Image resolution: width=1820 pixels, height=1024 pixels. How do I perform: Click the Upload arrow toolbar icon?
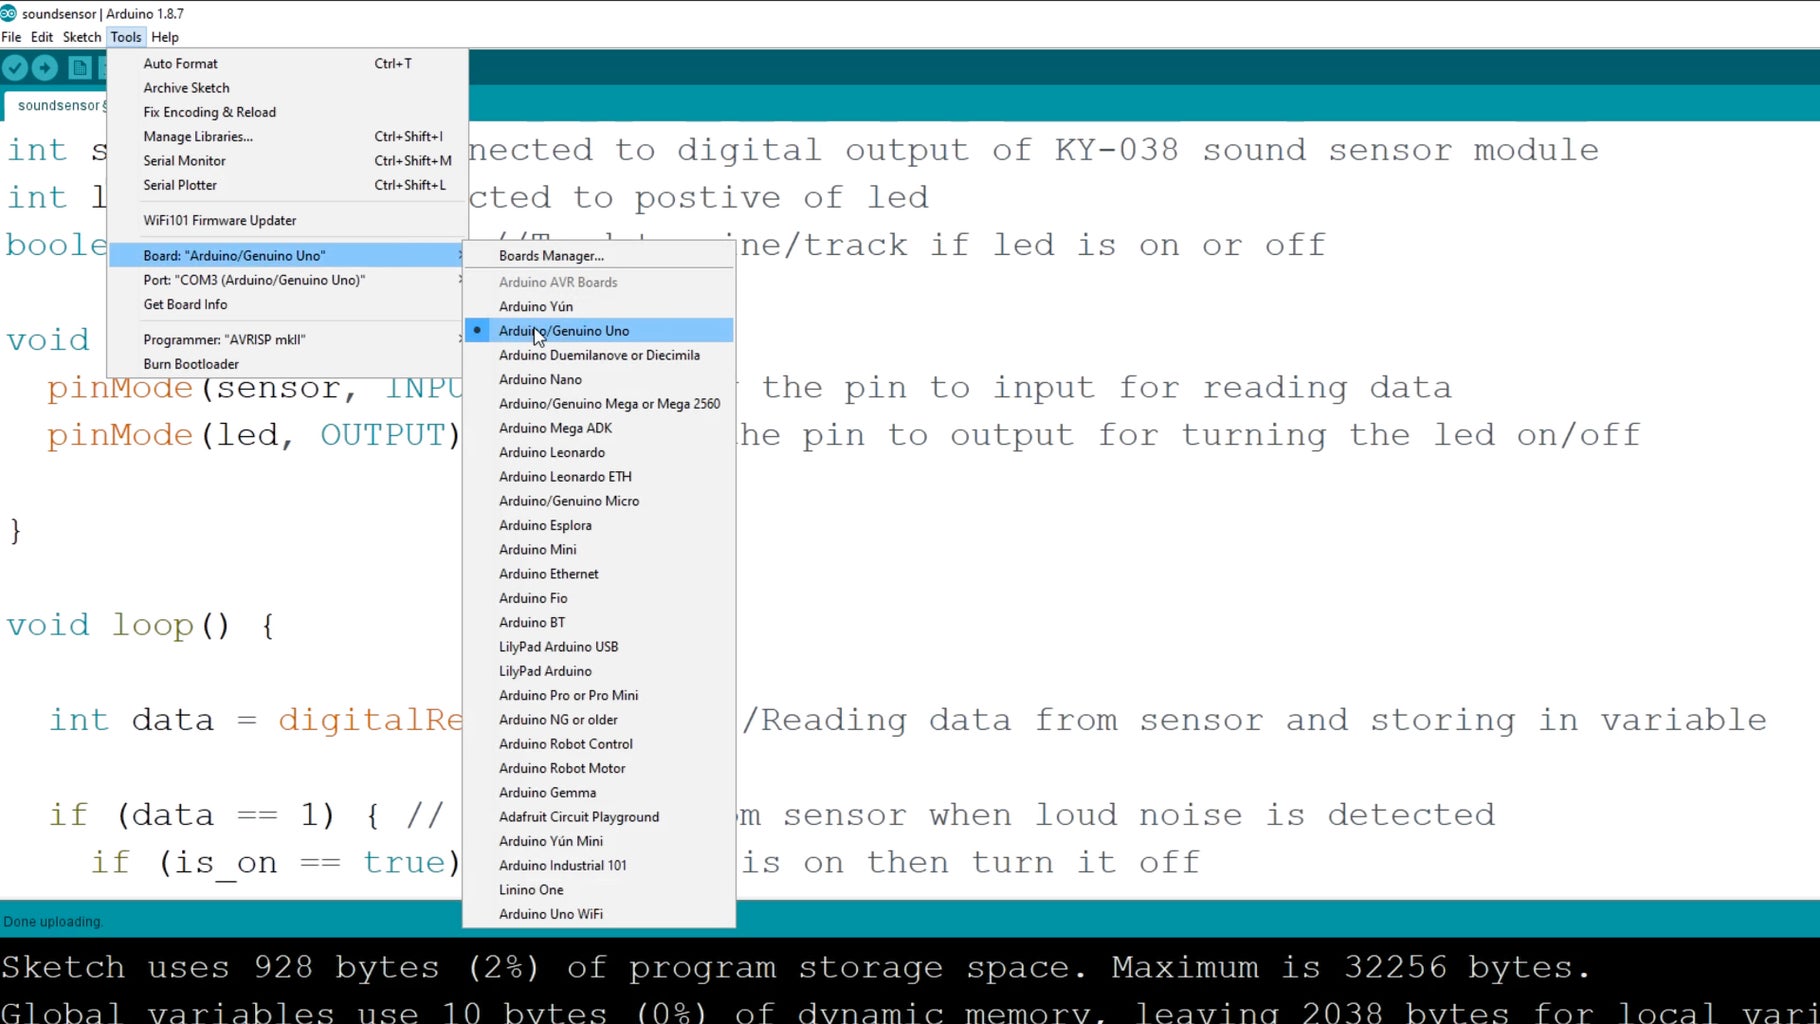click(45, 68)
